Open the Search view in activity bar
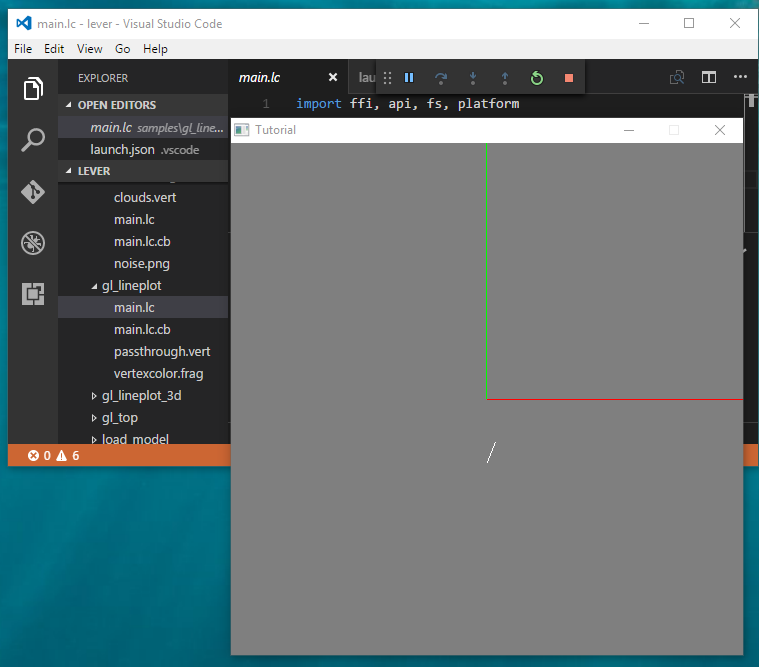Image resolution: width=759 pixels, height=667 pixels. tap(33, 140)
